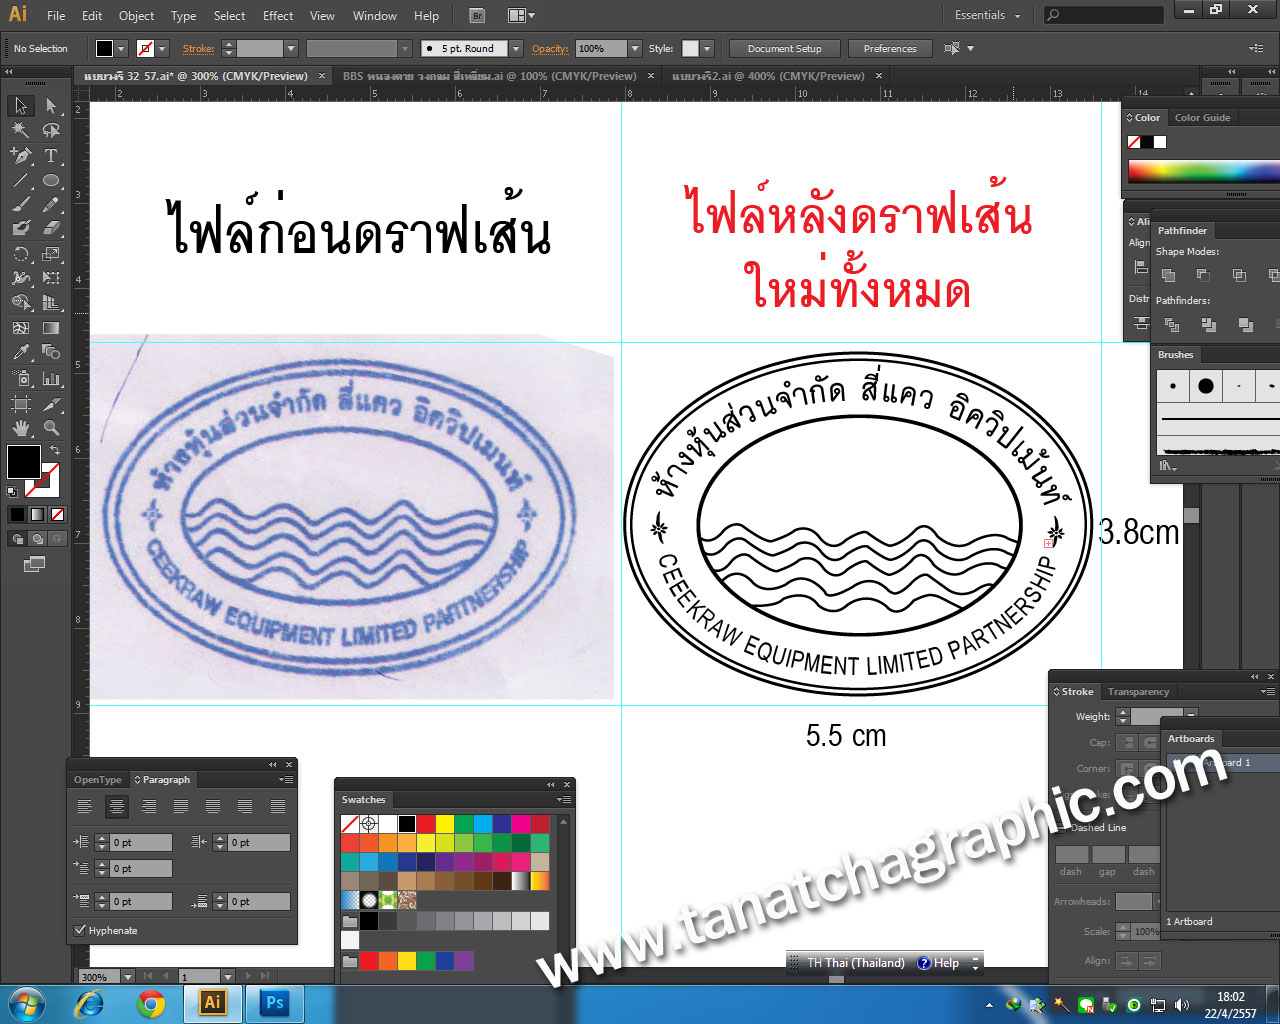Select the Pencil tool
Viewport: 1280px width, 1024px height.
[x=51, y=205]
